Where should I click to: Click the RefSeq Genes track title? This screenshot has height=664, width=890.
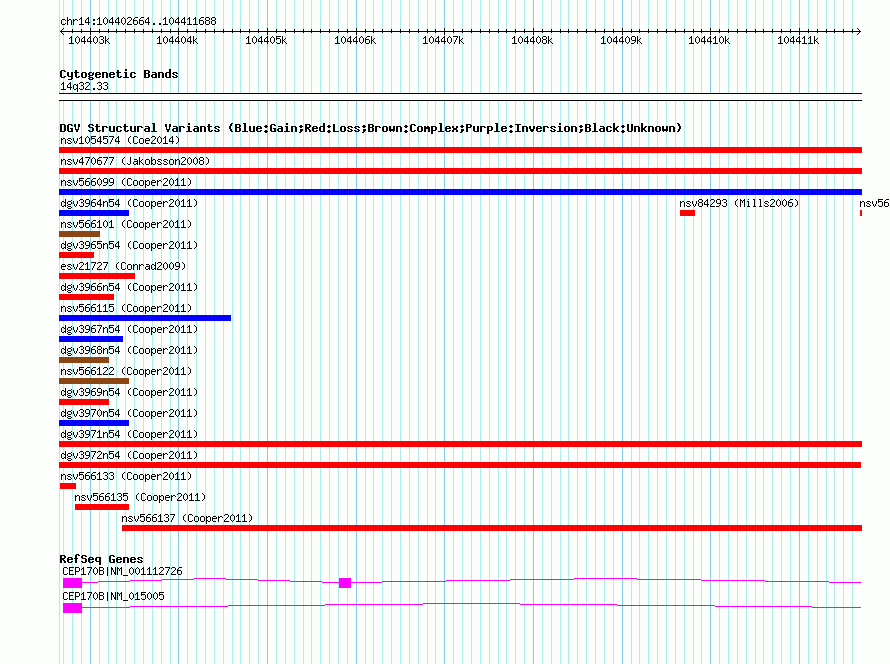[x=101, y=559]
